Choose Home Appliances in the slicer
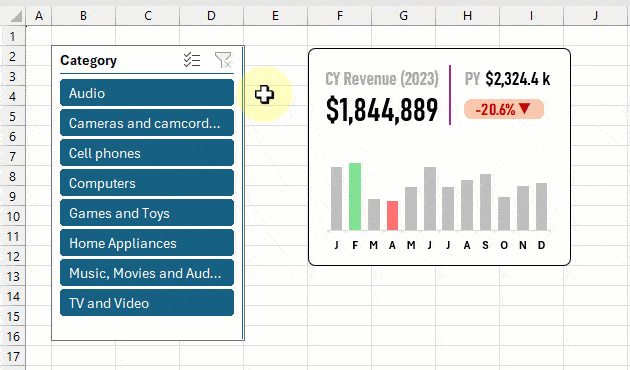The width and height of the screenshot is (630, 370). point(147,243)
